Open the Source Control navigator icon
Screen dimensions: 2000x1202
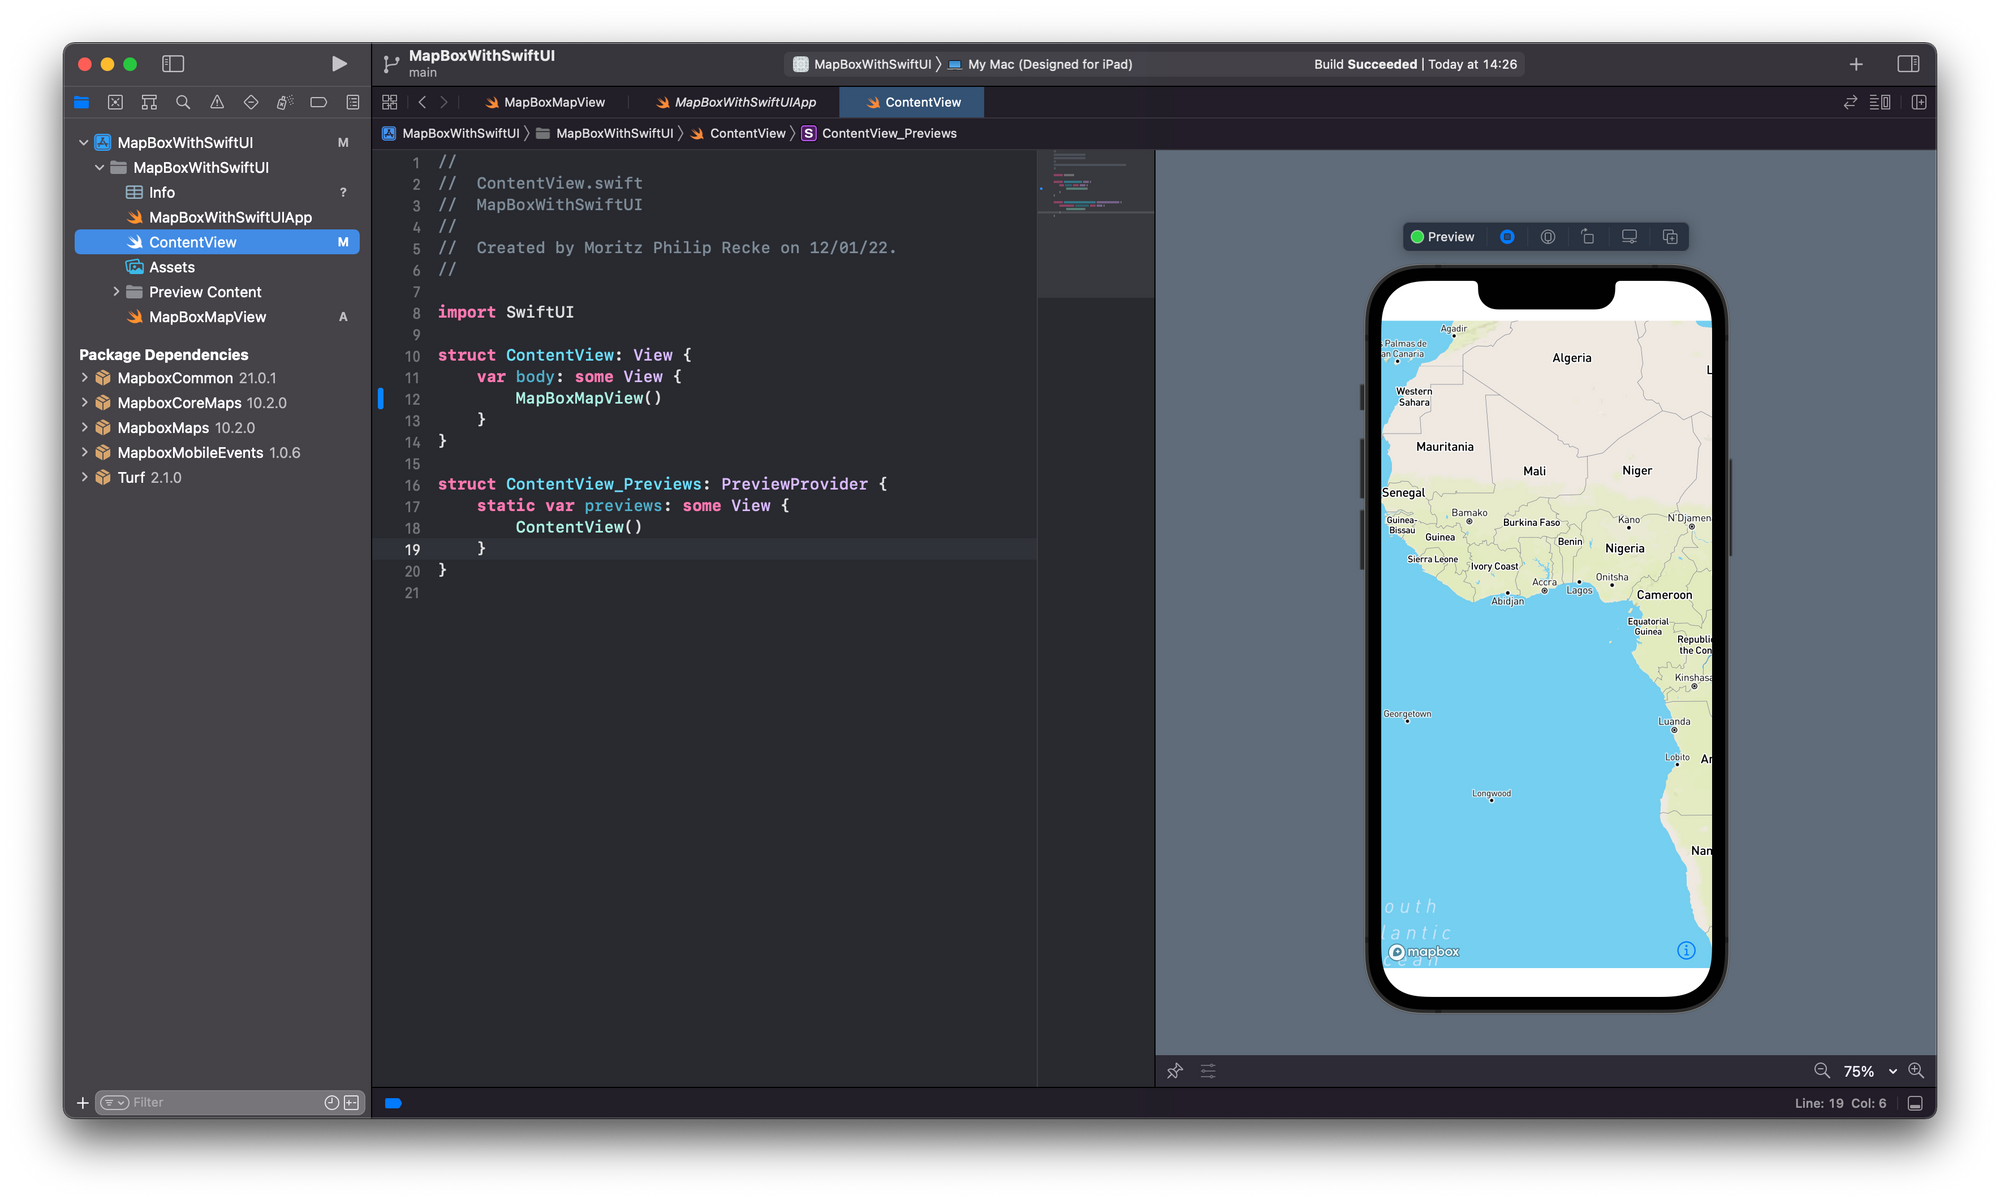pos(115,102)
